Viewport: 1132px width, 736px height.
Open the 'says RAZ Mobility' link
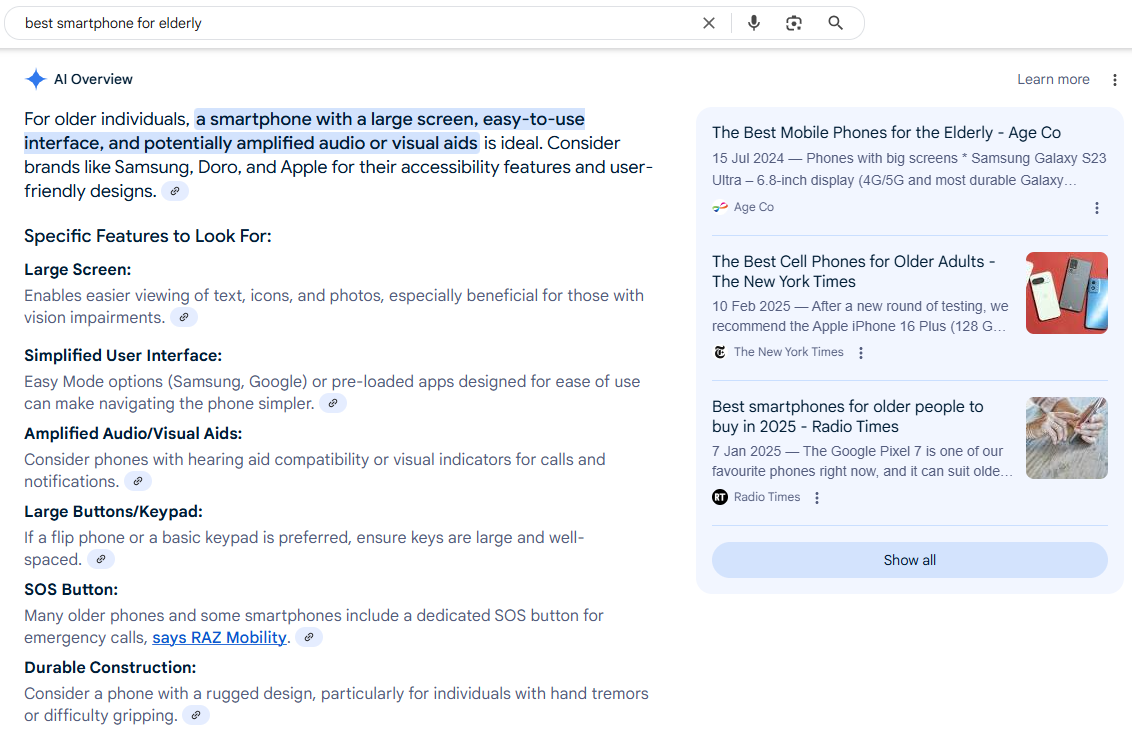(x=220, y=638)
